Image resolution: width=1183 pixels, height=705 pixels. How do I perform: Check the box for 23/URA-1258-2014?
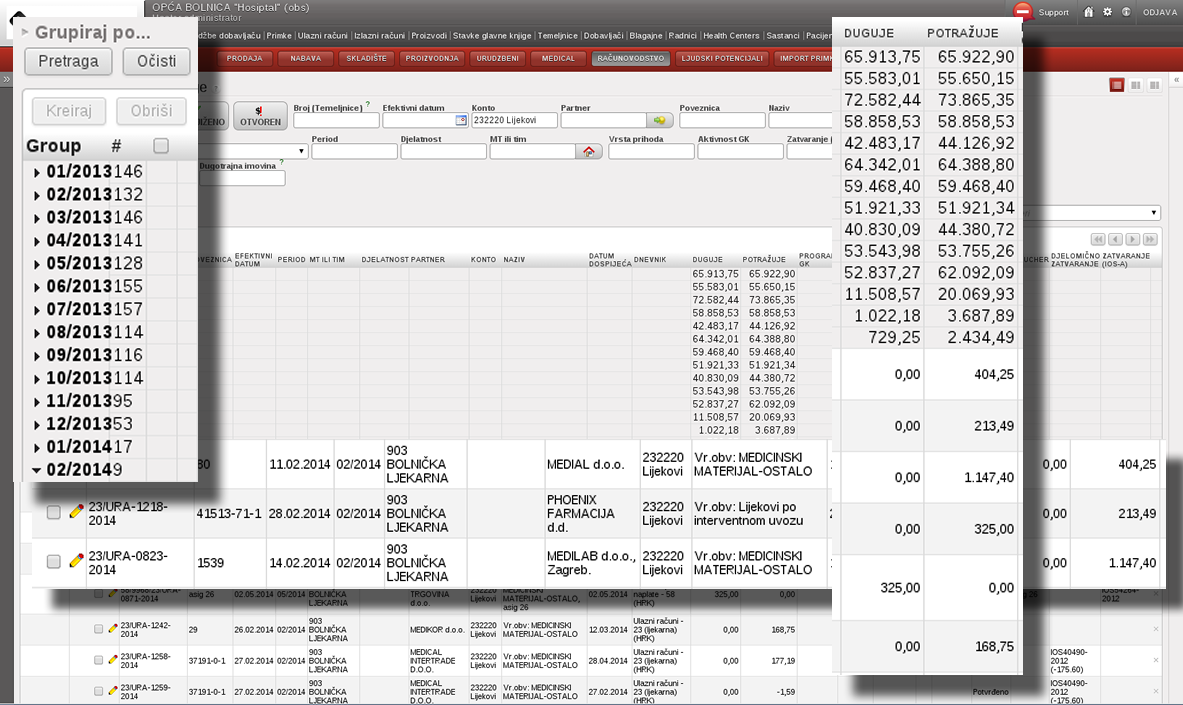coord(98,660)
